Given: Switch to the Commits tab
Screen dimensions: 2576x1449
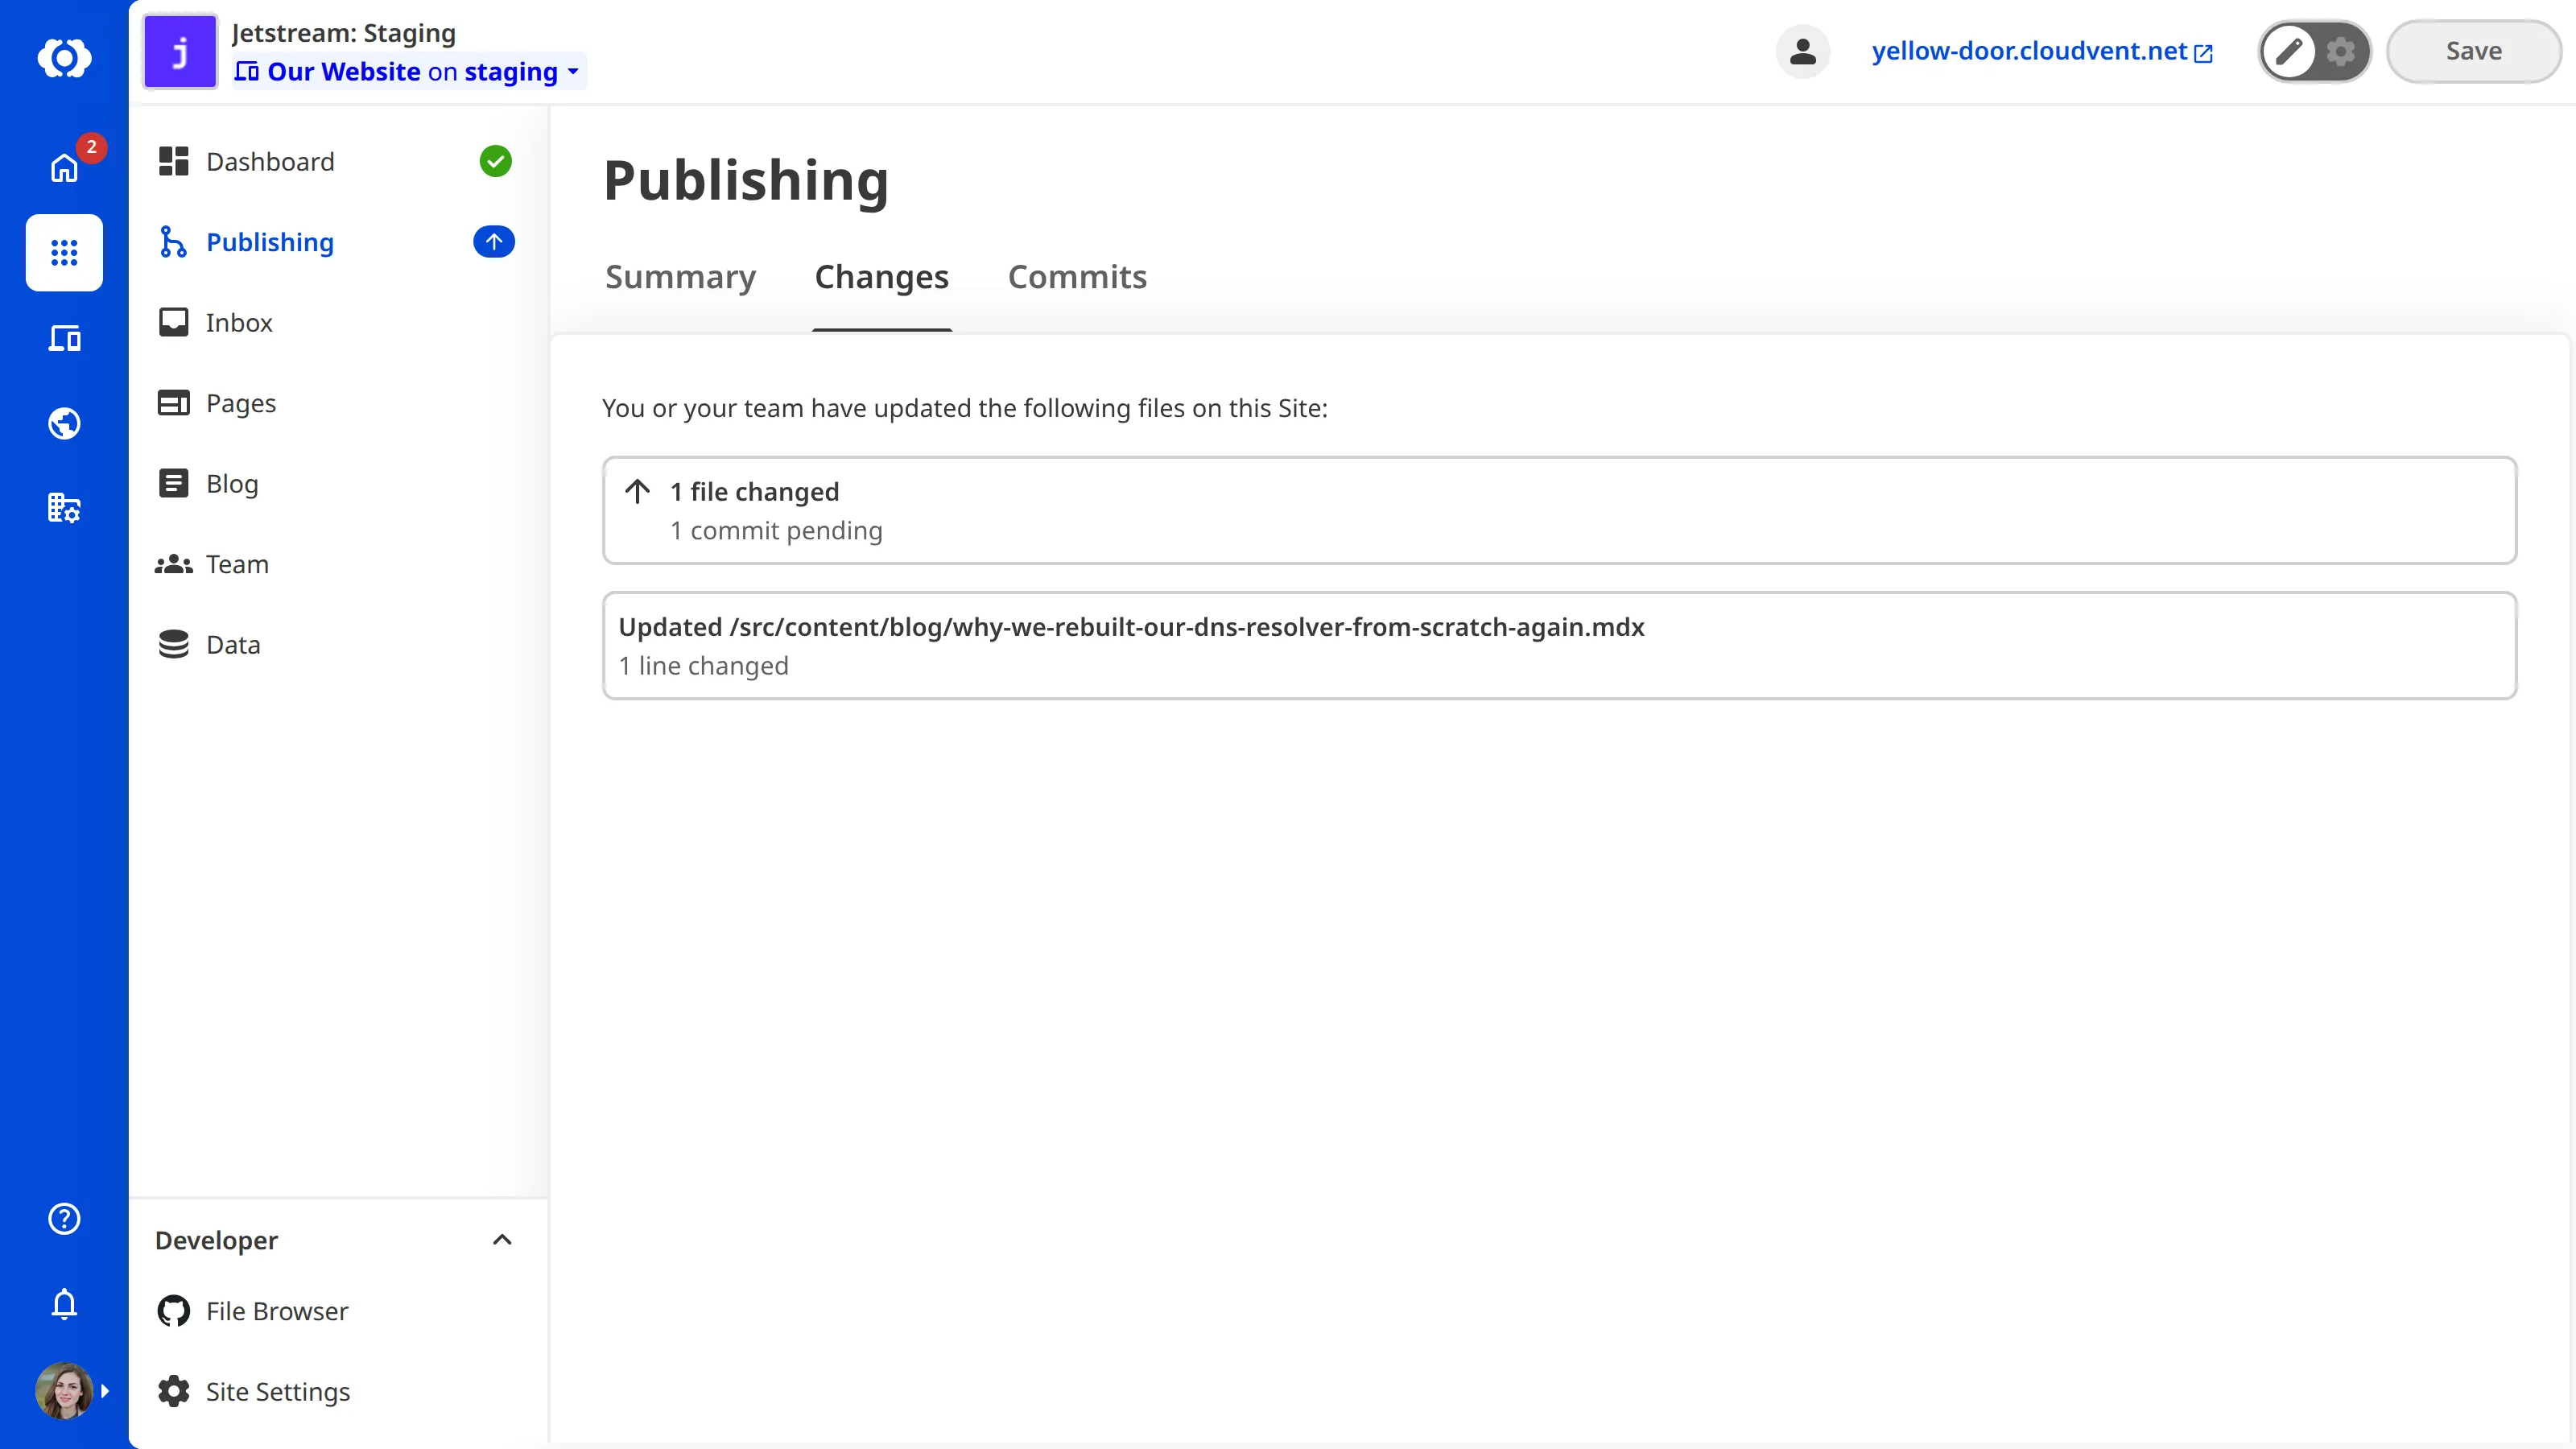Looking at the screenshot, I should pos(1077,277).
